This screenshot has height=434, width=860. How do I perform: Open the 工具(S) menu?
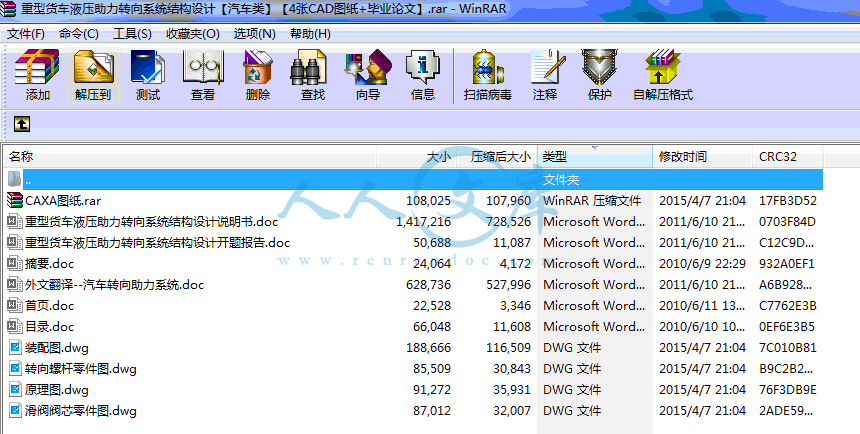132,34
